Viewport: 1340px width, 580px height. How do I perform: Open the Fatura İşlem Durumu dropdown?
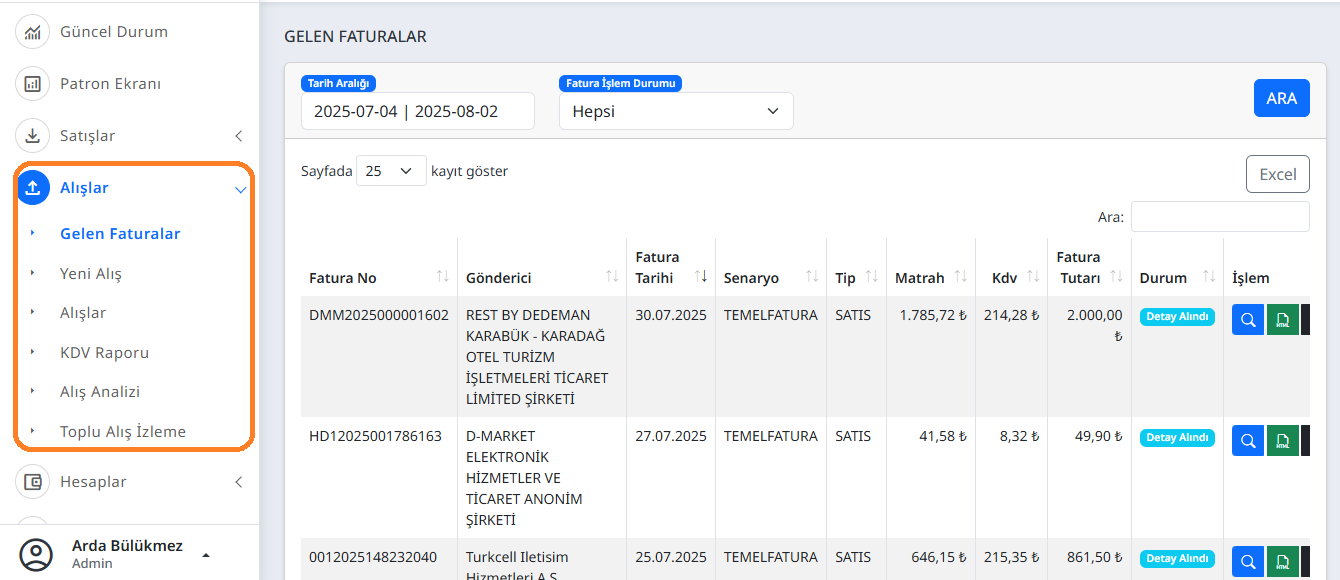(x=676, y=110)
